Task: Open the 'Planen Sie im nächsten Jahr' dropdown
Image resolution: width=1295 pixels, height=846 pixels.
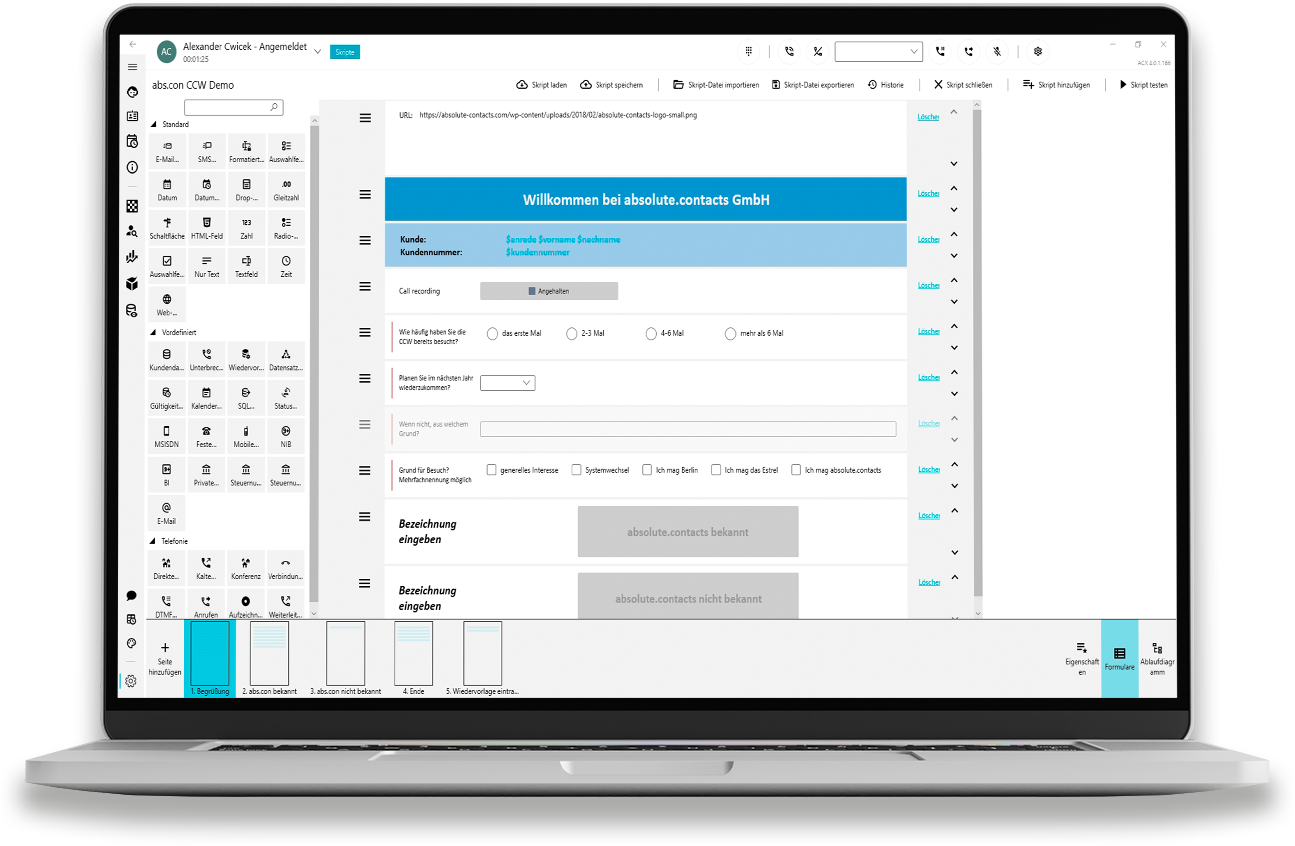Action: 508,383
